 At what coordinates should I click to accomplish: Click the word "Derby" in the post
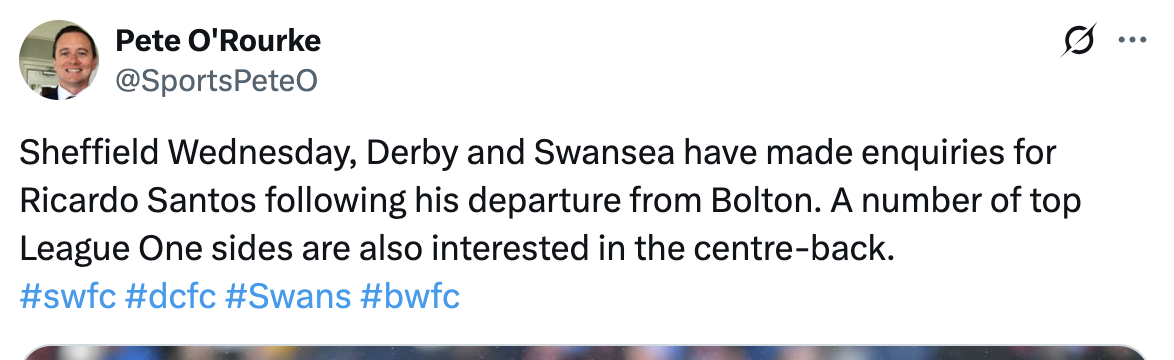413,153
